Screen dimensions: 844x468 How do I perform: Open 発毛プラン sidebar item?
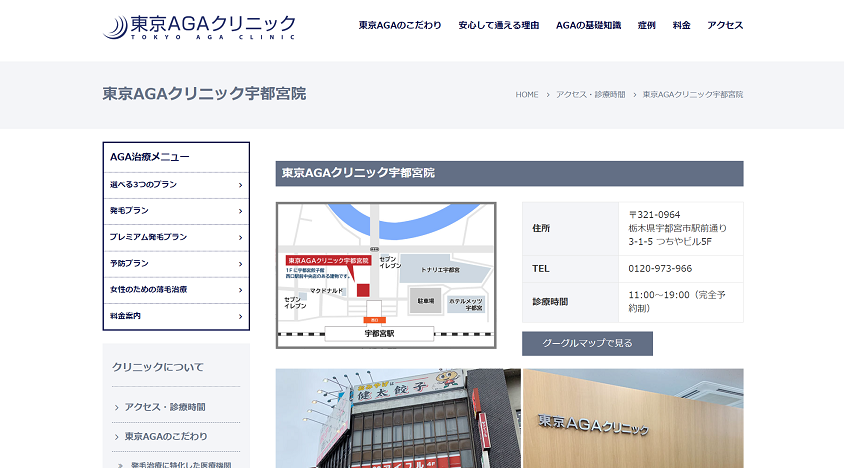tap(176, 211)
